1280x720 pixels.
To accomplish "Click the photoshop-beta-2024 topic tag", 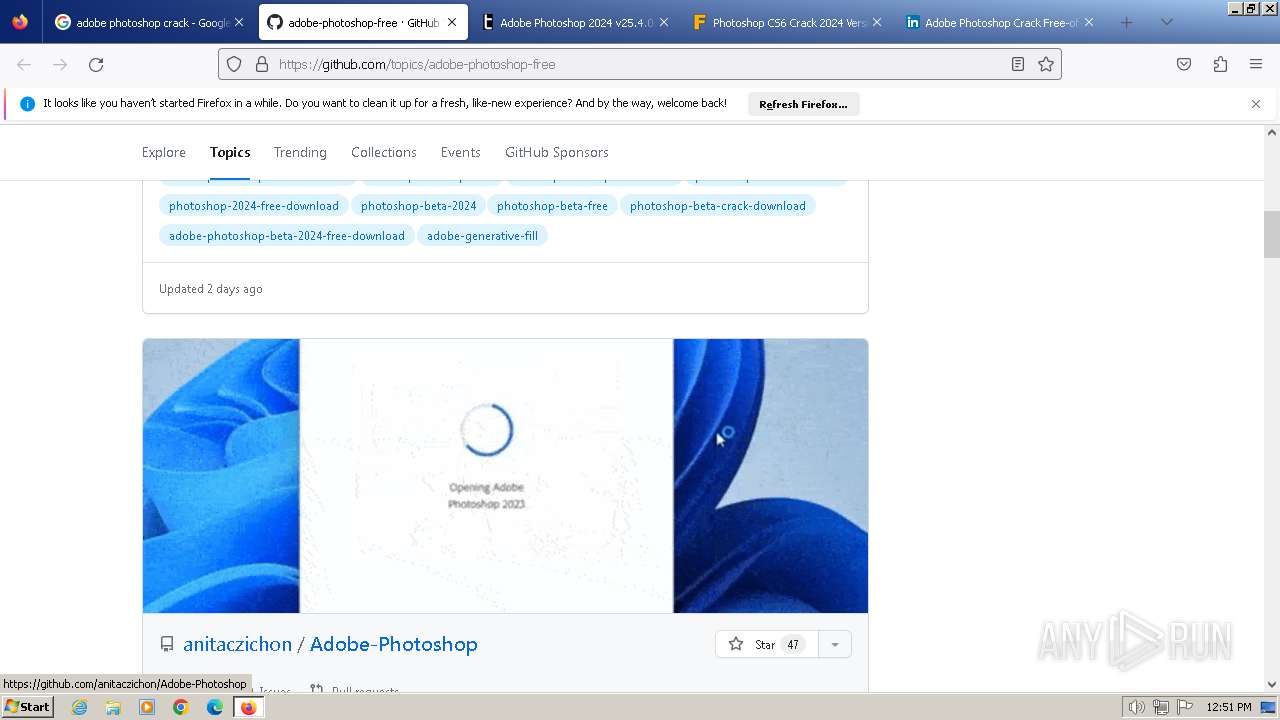I will coord(419,206).
